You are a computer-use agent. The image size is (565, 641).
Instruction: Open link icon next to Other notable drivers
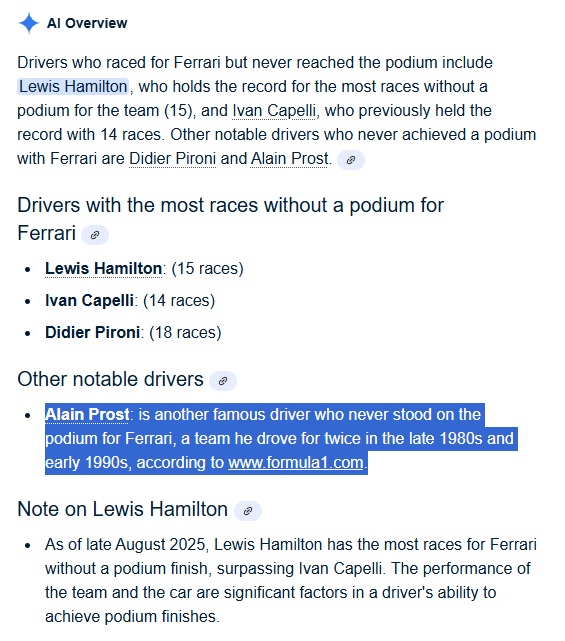tap(223, 381)
